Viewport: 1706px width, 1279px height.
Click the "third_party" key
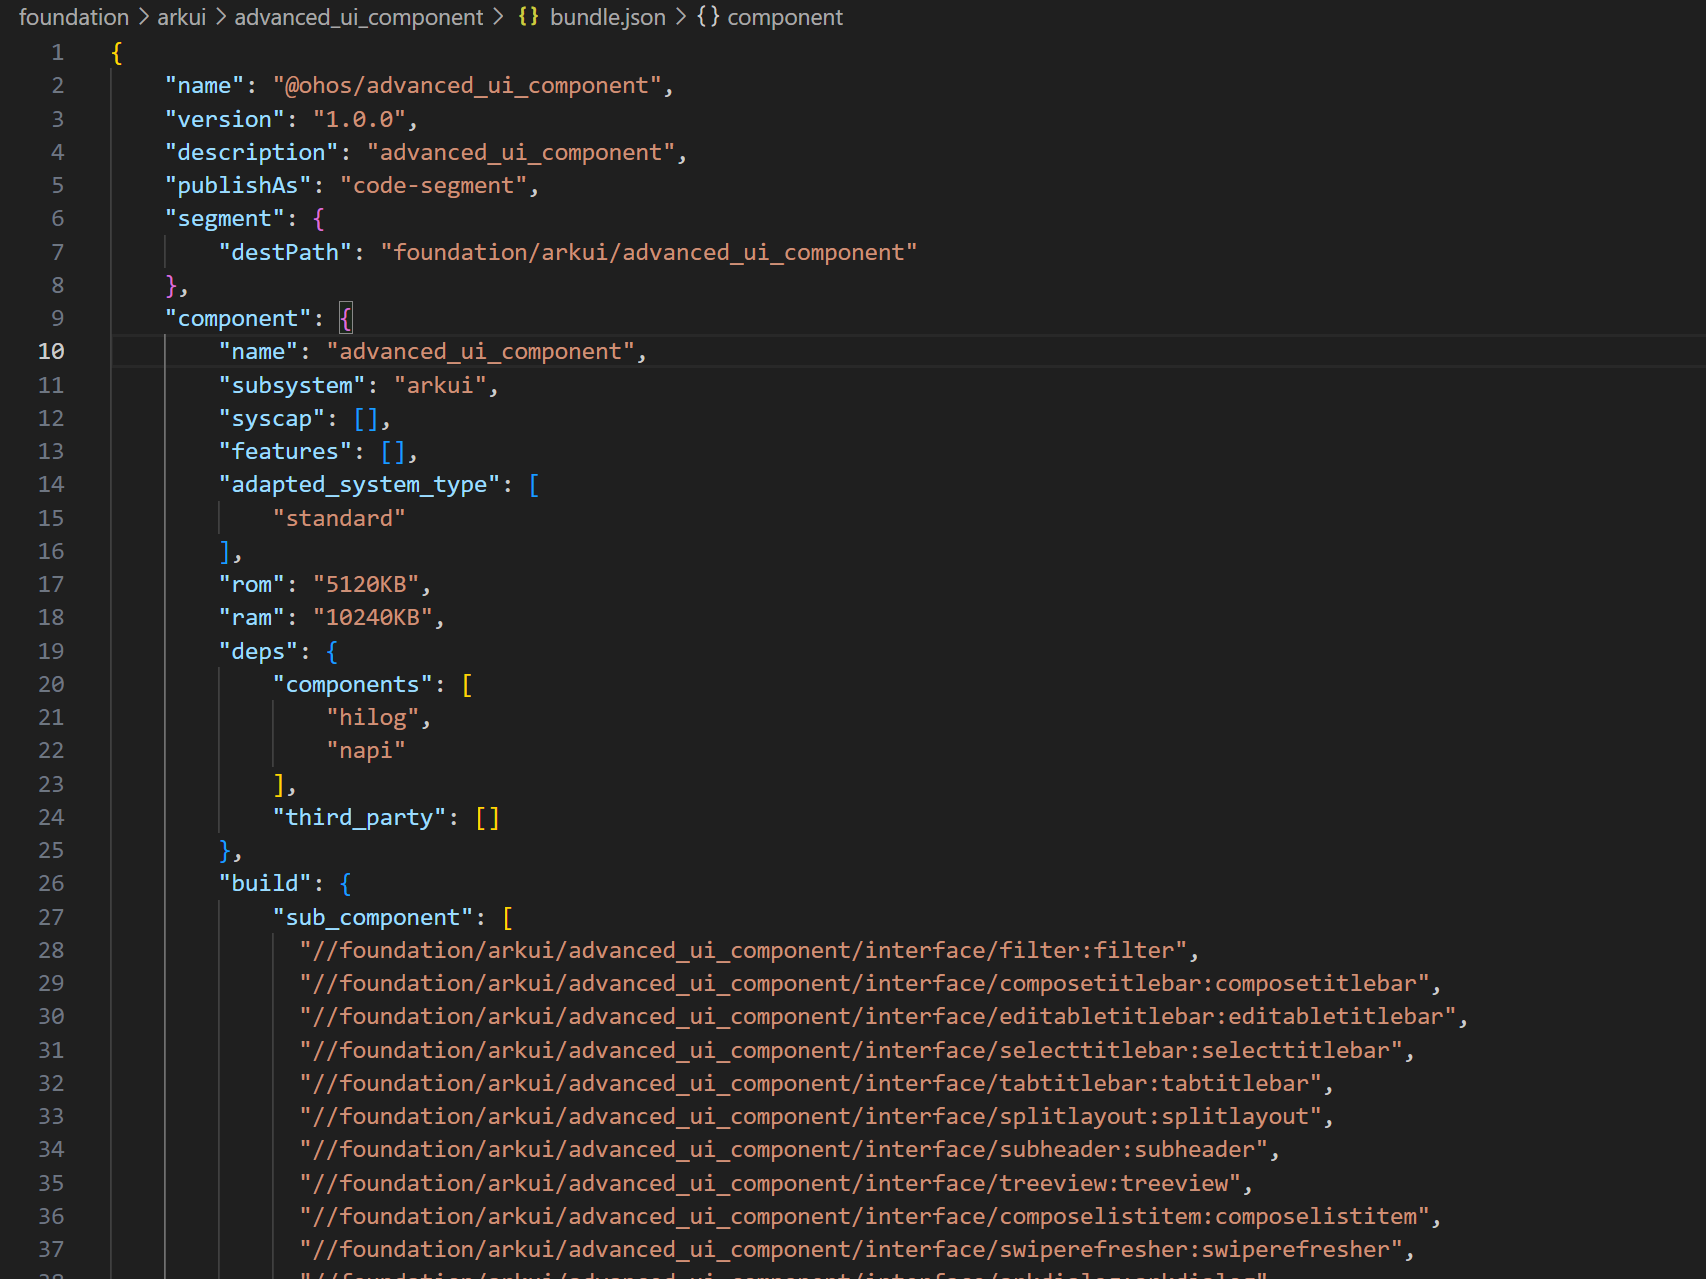359,818
